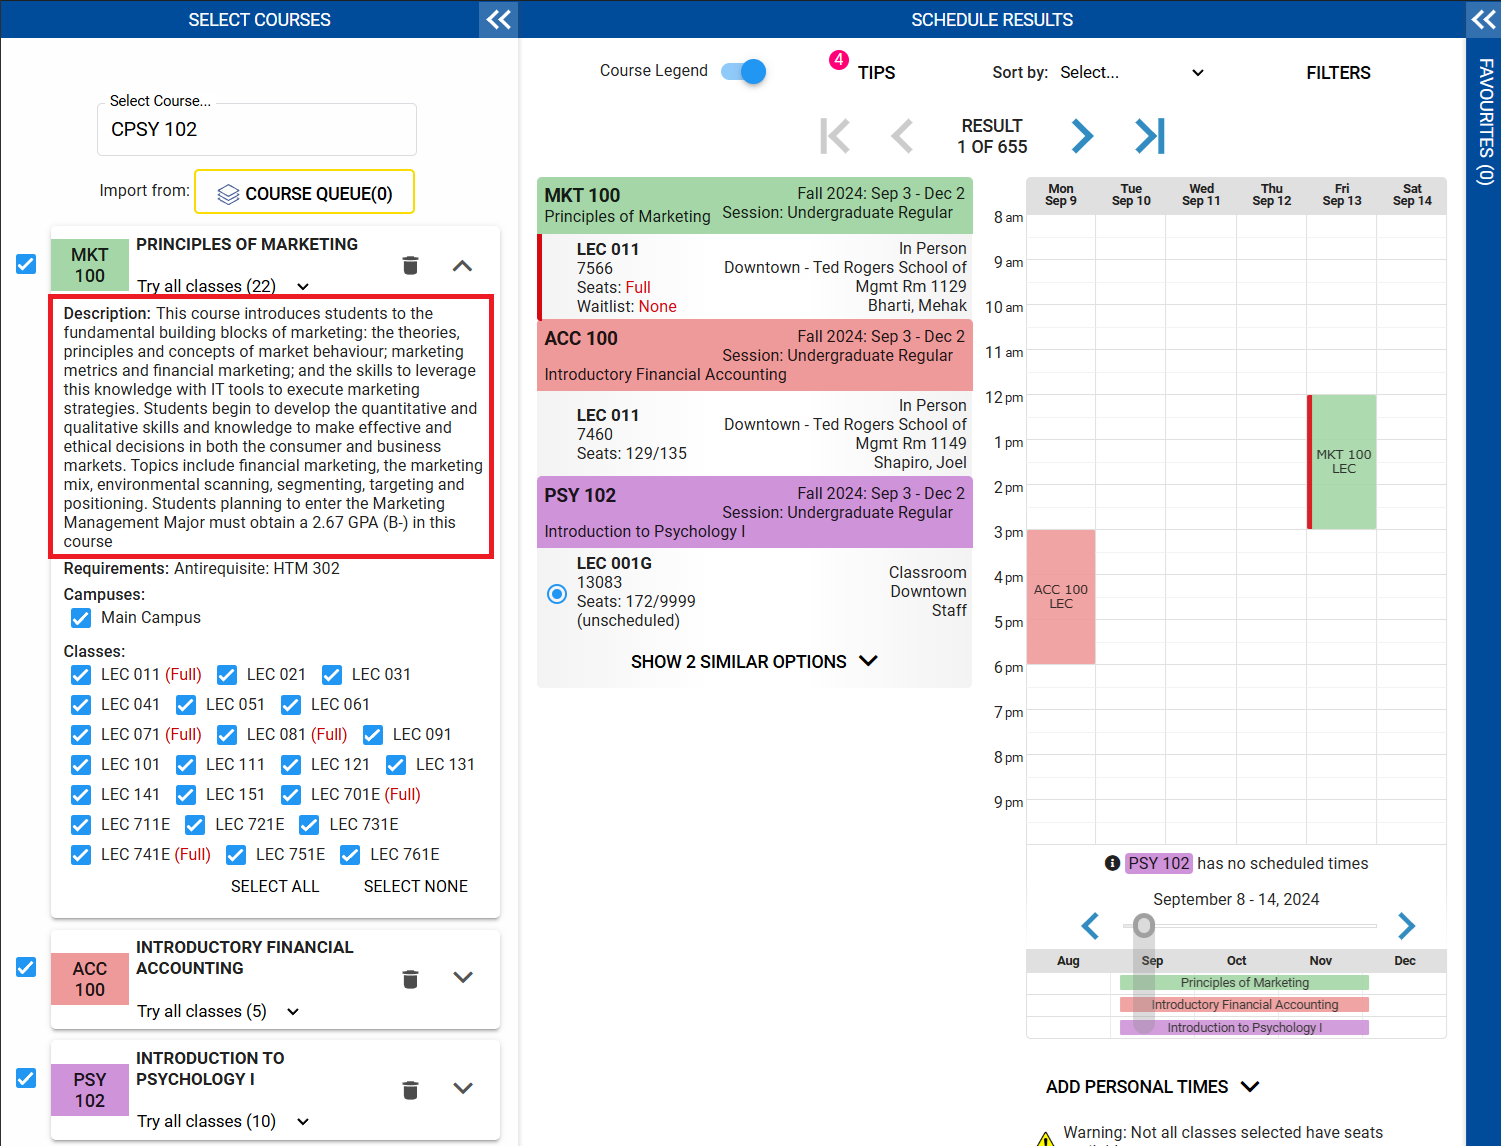Click the Course Queue import button
The width and height of the screenshot is (1501, 1146).
304,193
